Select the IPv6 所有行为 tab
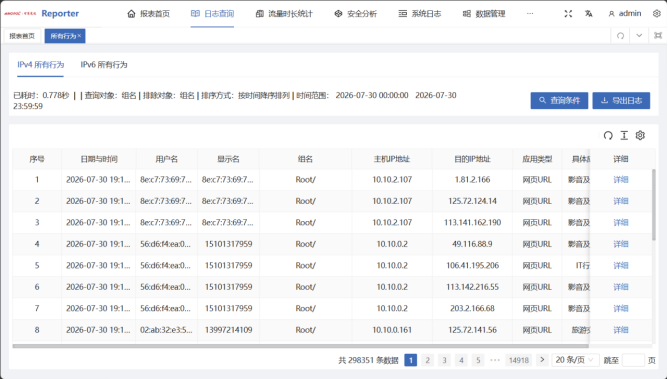 [x=104, y=65]
